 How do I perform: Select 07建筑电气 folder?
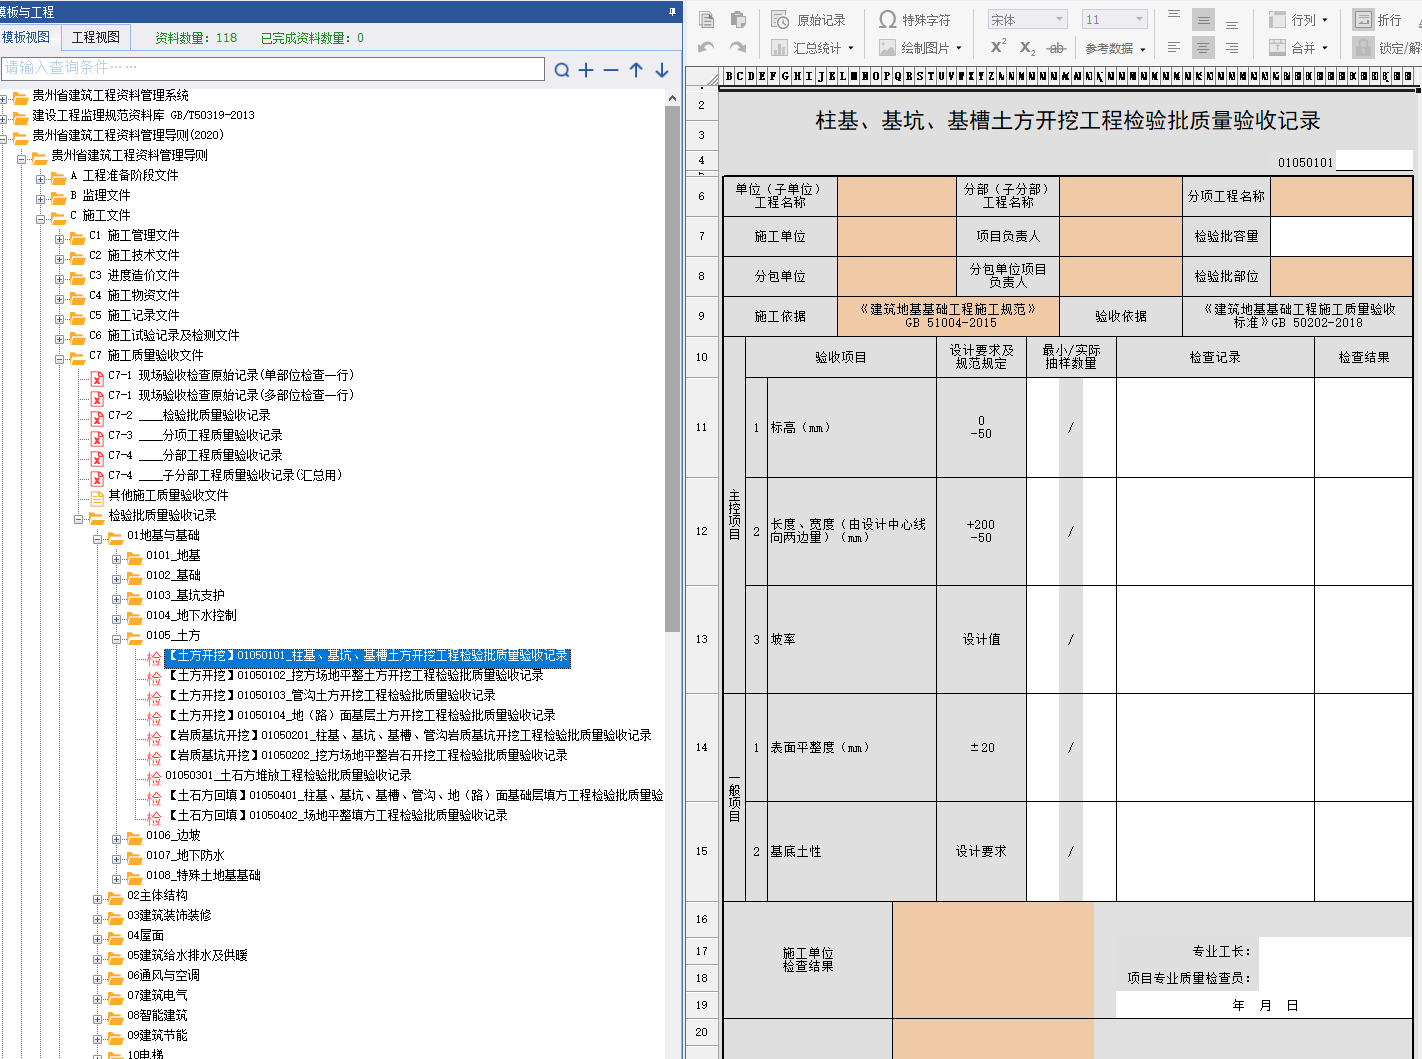[x=157, y=995]
